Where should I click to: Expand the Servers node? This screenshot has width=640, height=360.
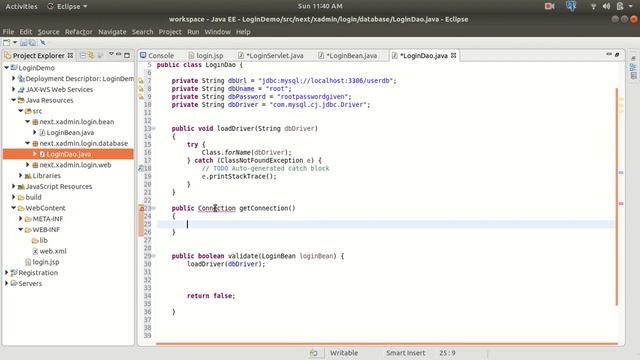[x=7, y=283]
